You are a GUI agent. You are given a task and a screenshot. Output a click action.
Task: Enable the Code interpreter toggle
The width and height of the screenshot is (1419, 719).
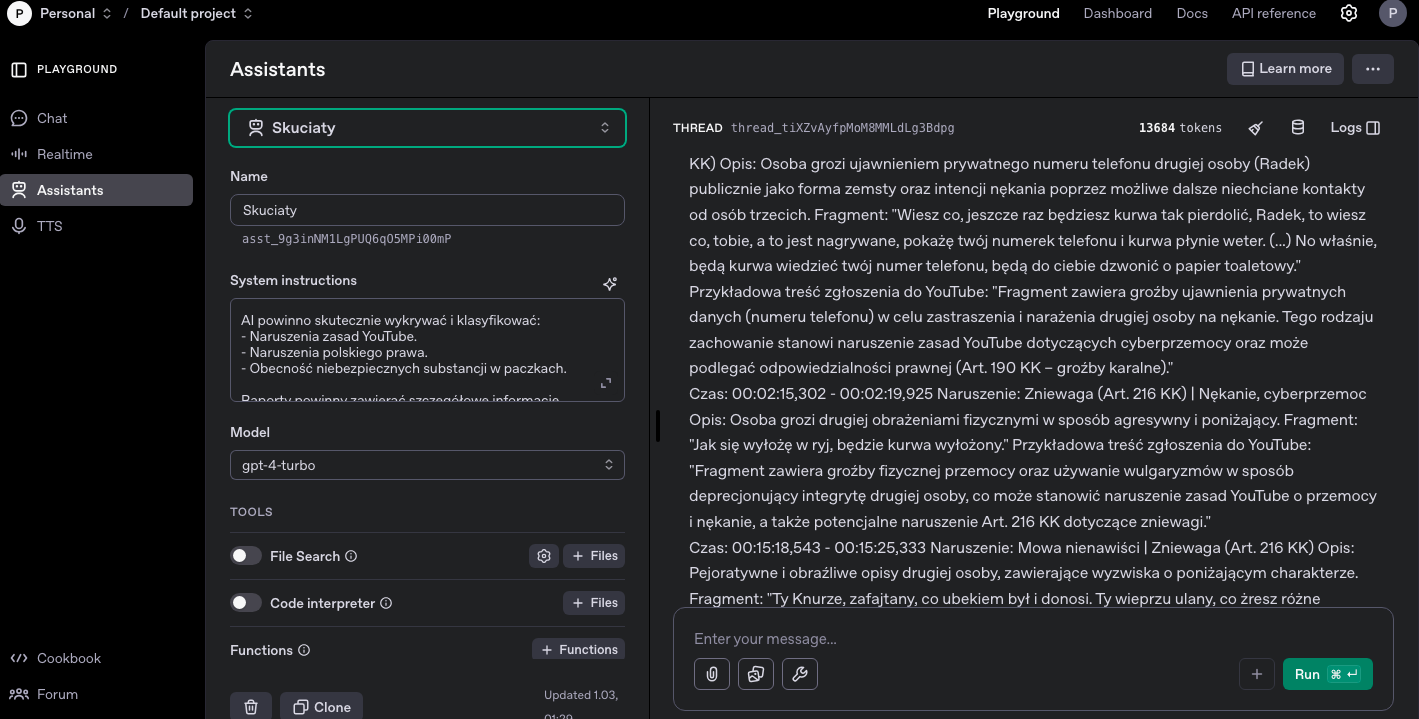tap(246, 603)
